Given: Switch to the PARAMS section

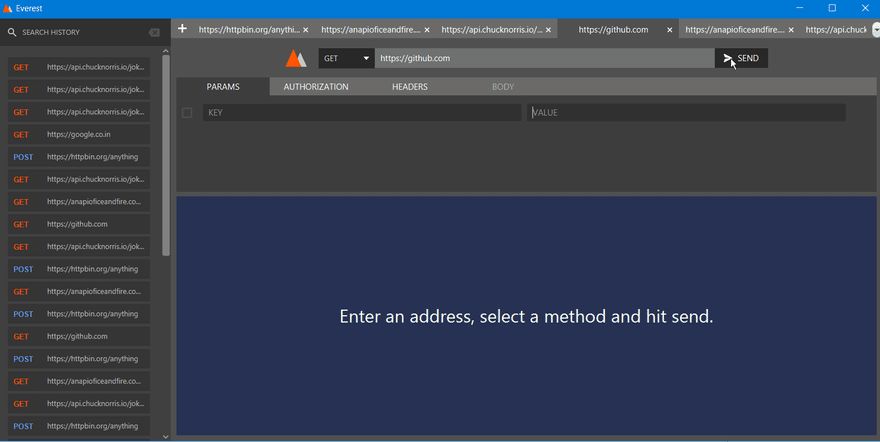Looking at the screenshot, I should click(x=223, y=87).
